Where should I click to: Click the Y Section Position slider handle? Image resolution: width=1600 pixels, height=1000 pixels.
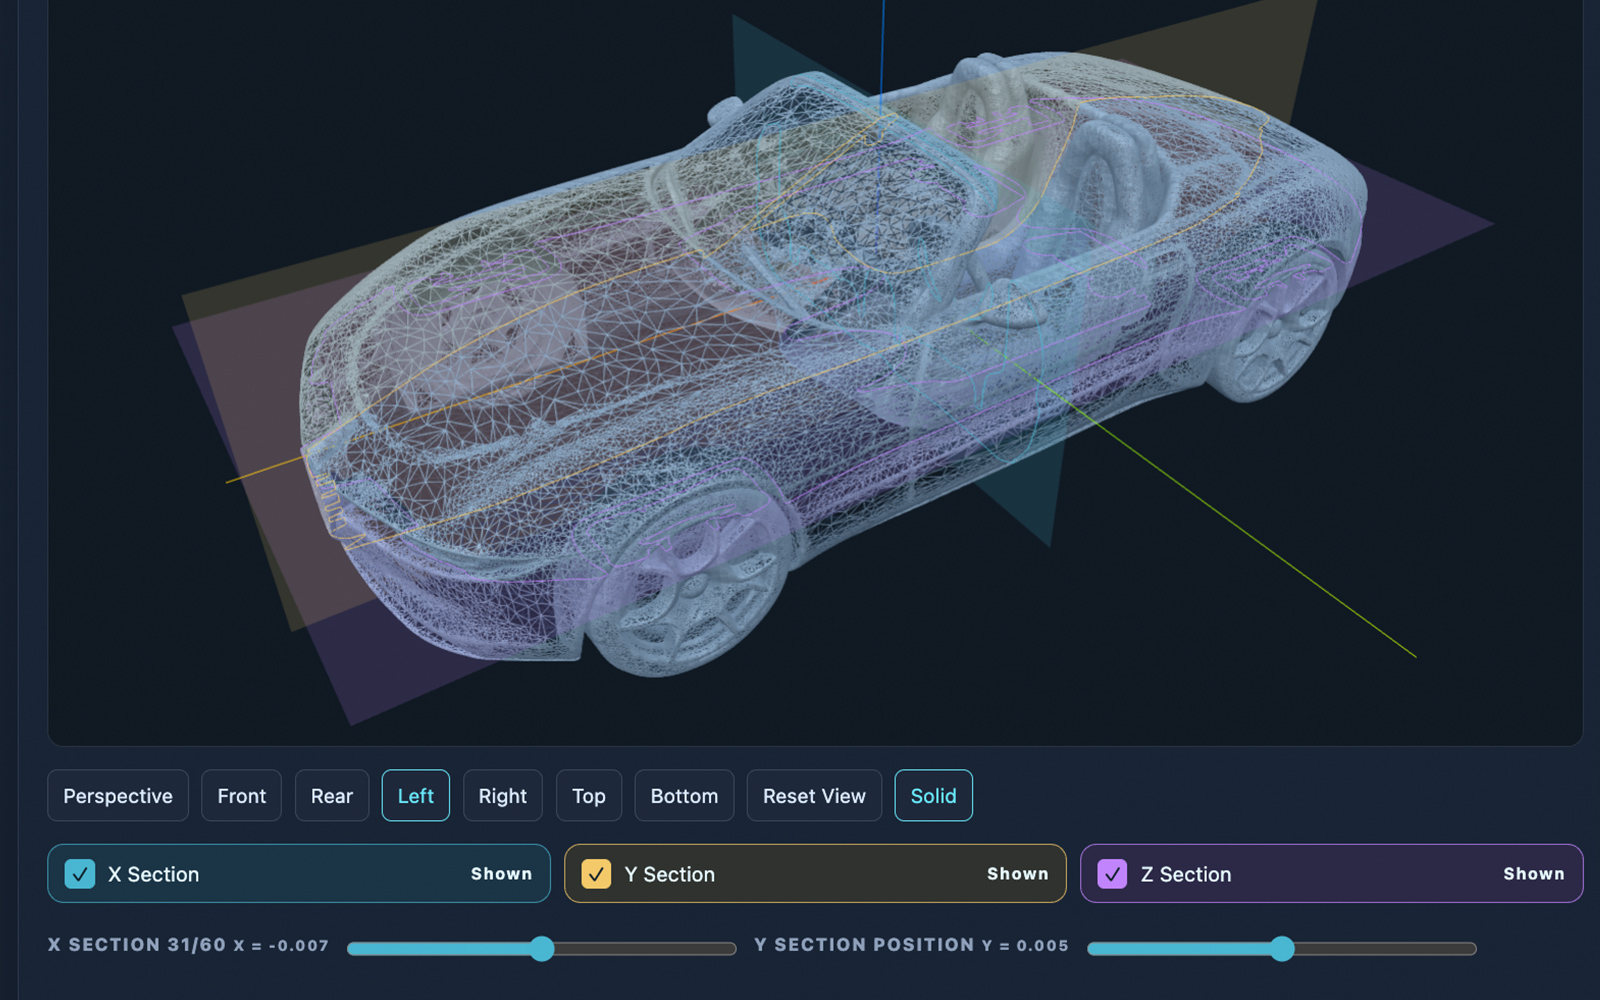1282,949
